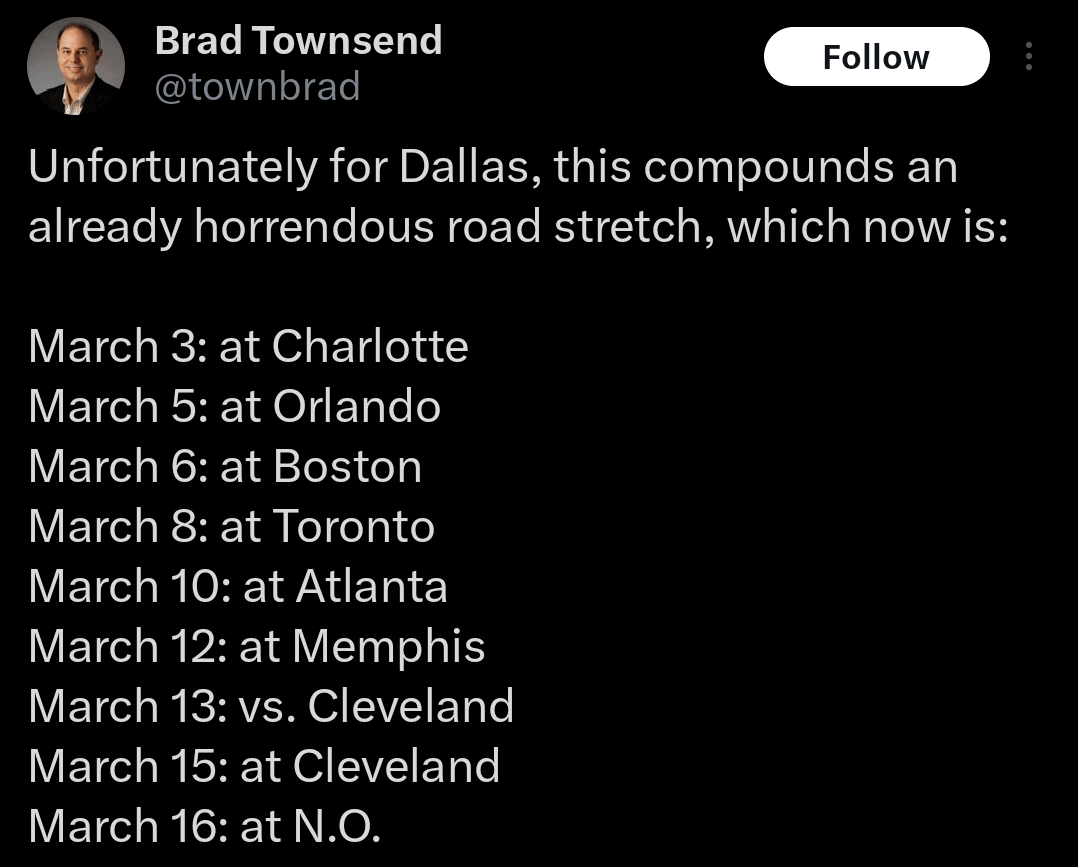This screenshot has width=1078, height=867.
Task: Select the line 'March 10: at Atlanta'
Action: tap(238, 586)
